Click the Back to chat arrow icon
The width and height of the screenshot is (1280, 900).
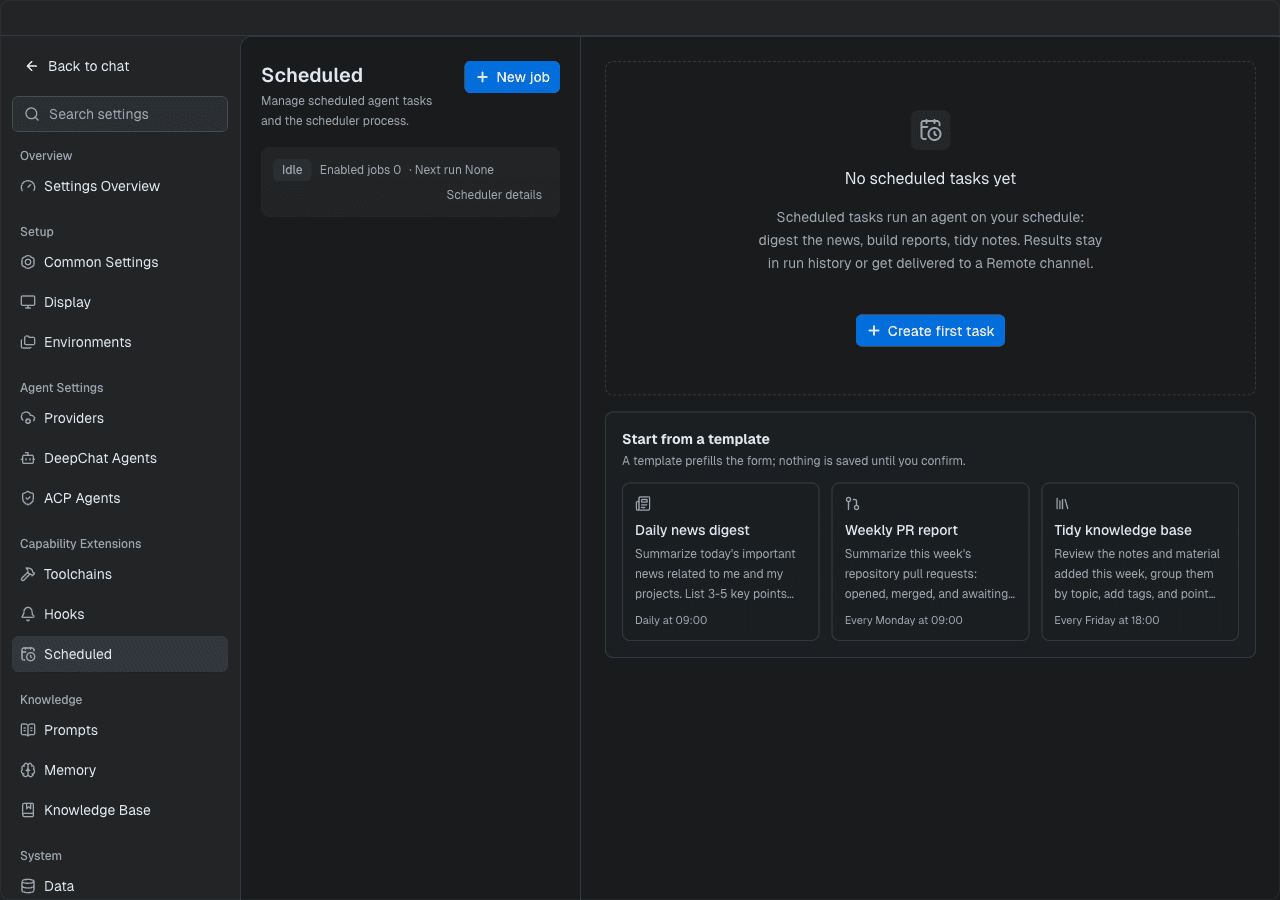32,66
